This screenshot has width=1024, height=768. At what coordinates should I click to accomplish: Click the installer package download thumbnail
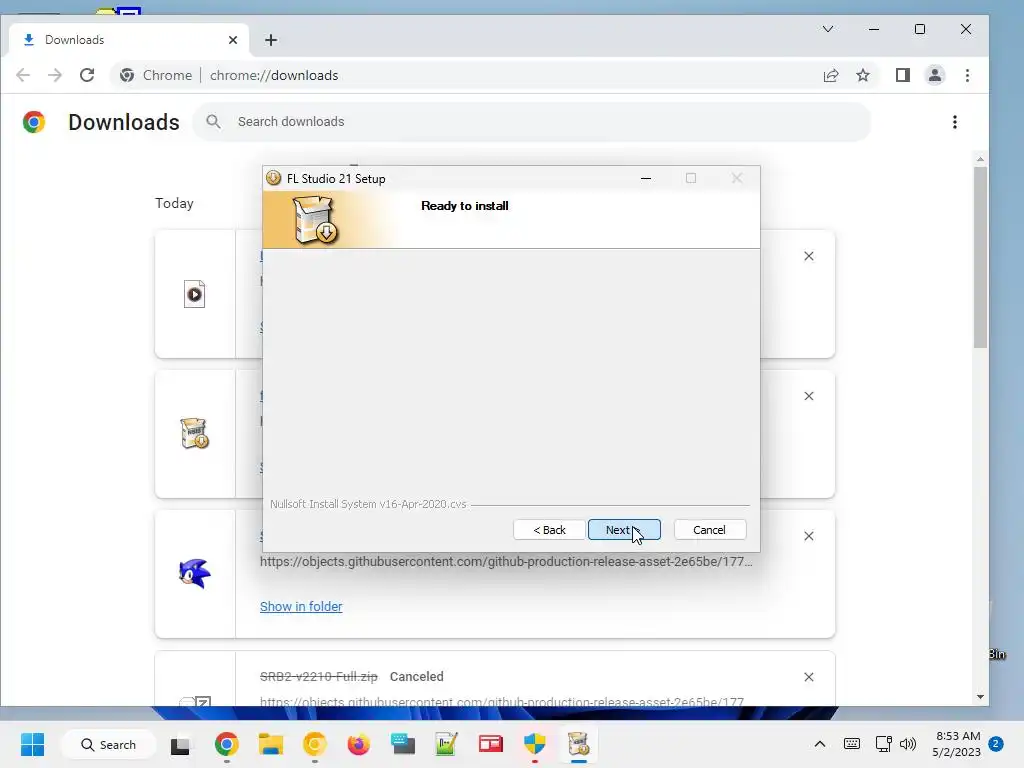click(195, 434)
